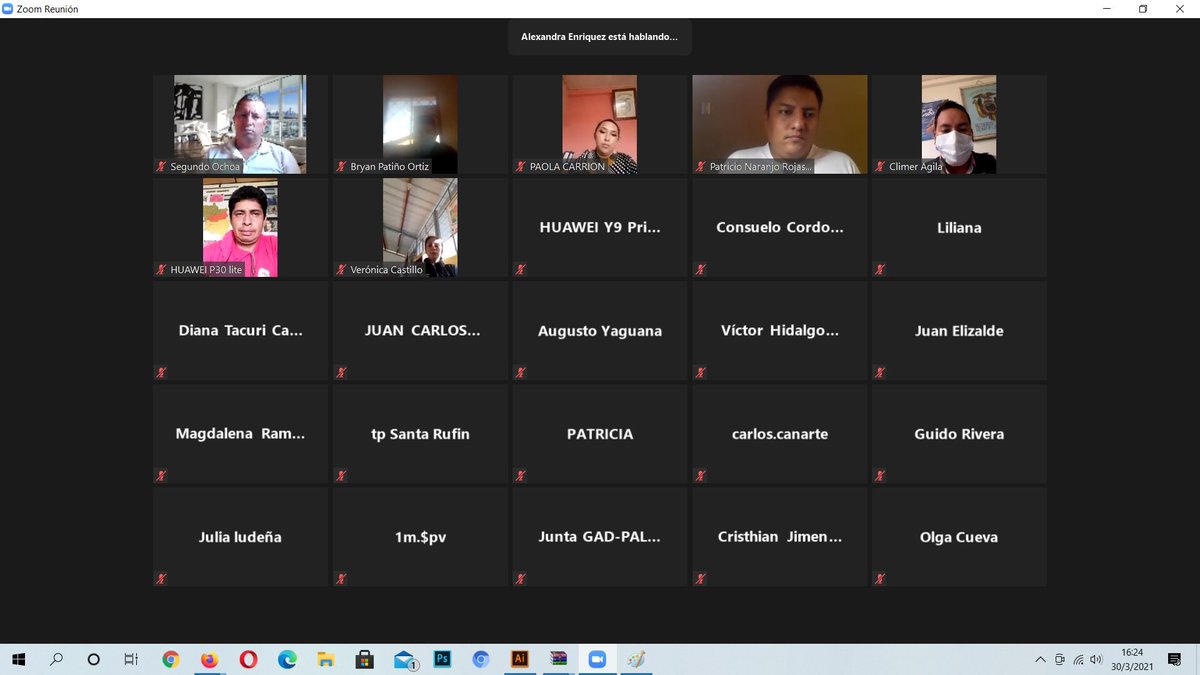Click the muted mic icon on JUAN CARLOS tile

coord(341,372)
